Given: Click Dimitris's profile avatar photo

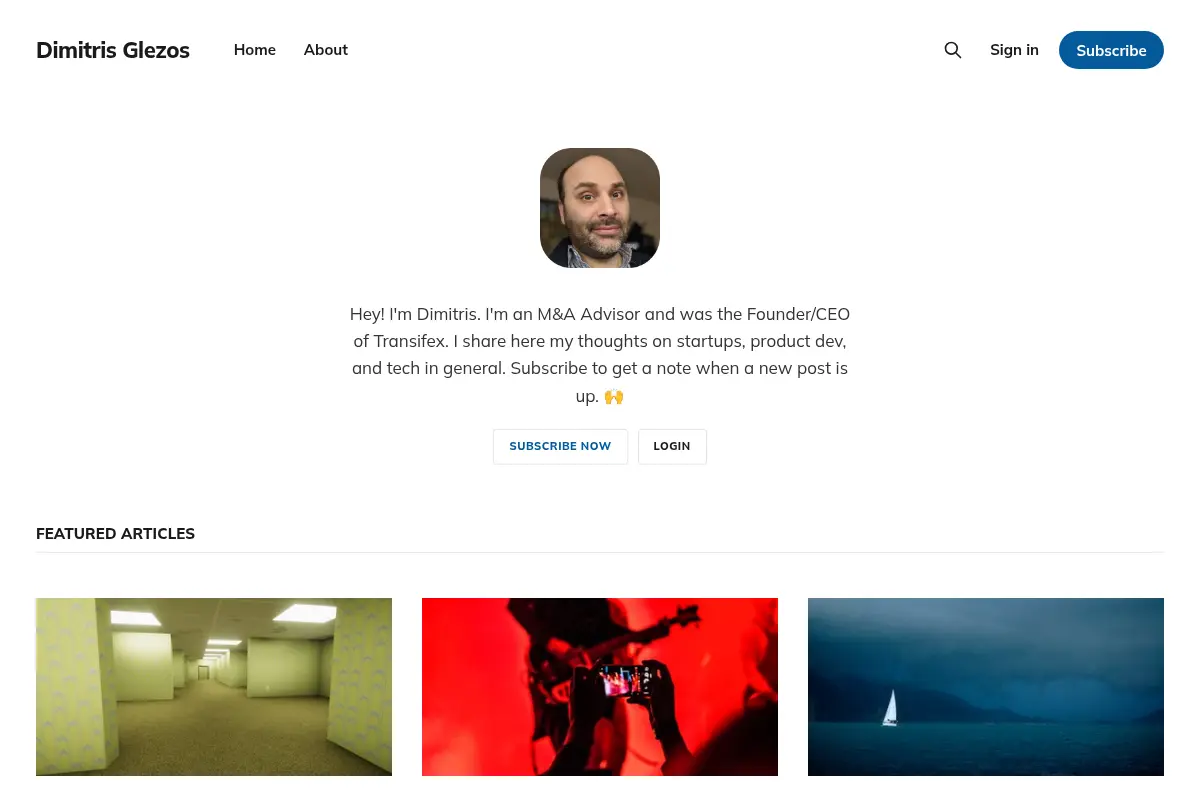Looking at the screenshot, I should pyautogui.click(x=600, y=208).
